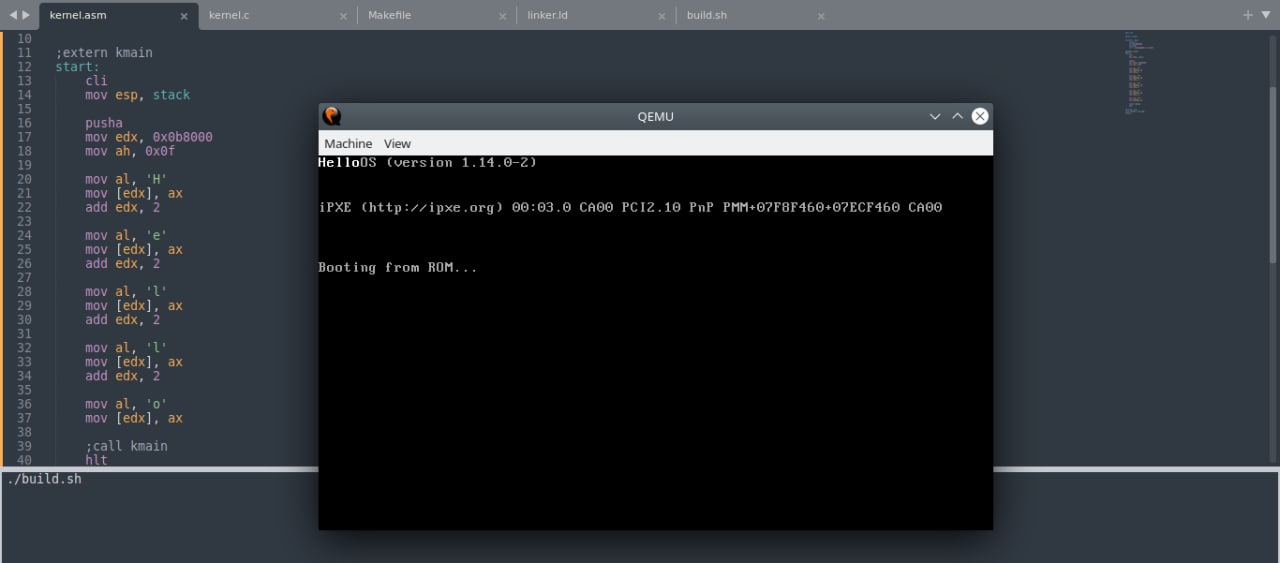The image size is (1280, 563).
Task: Go to the next tab with right arrow
Action: (26, 15)
